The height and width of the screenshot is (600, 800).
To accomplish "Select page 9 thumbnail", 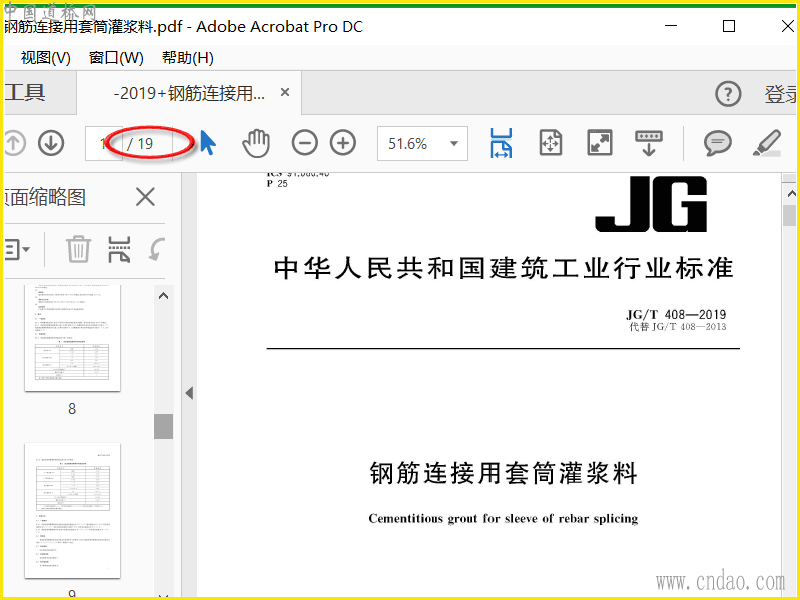I will 72,511.
